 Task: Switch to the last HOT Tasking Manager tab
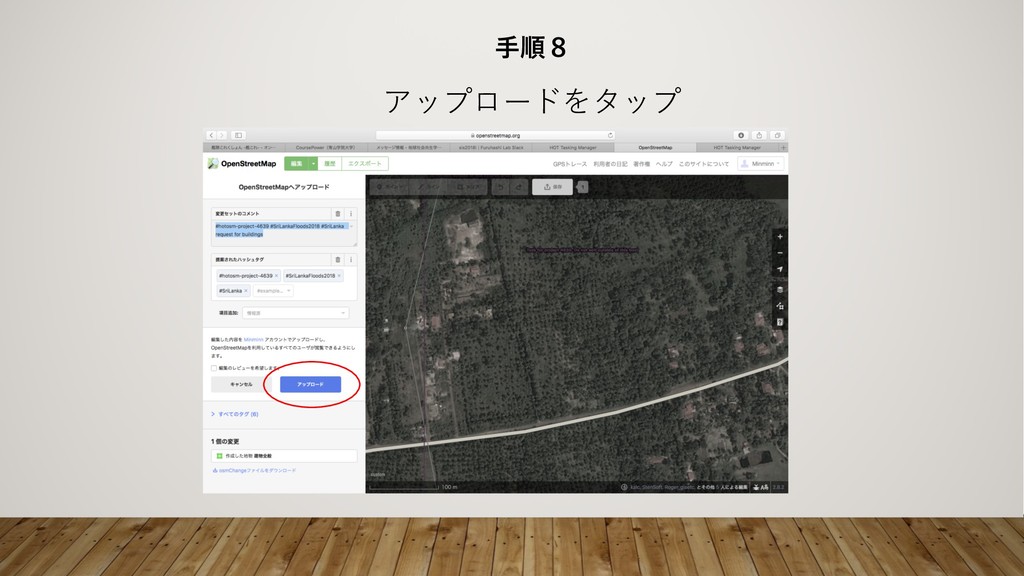(x=737, y=148)
